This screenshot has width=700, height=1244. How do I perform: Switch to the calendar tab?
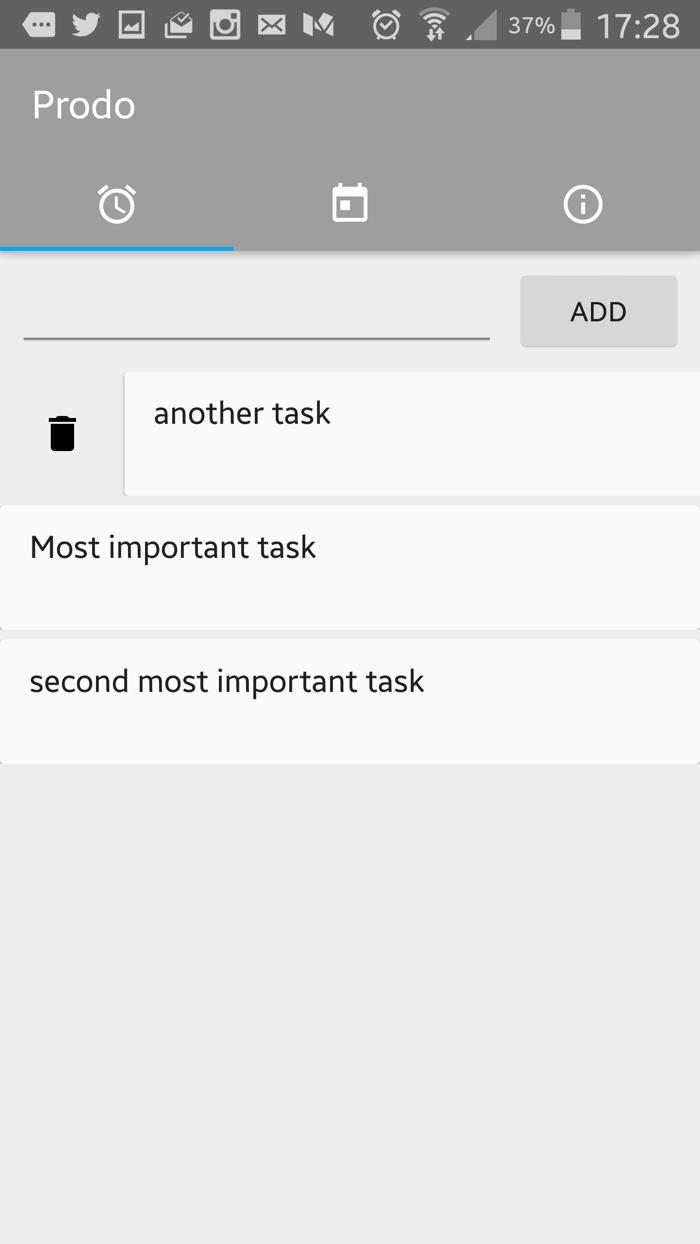[350, 204]
